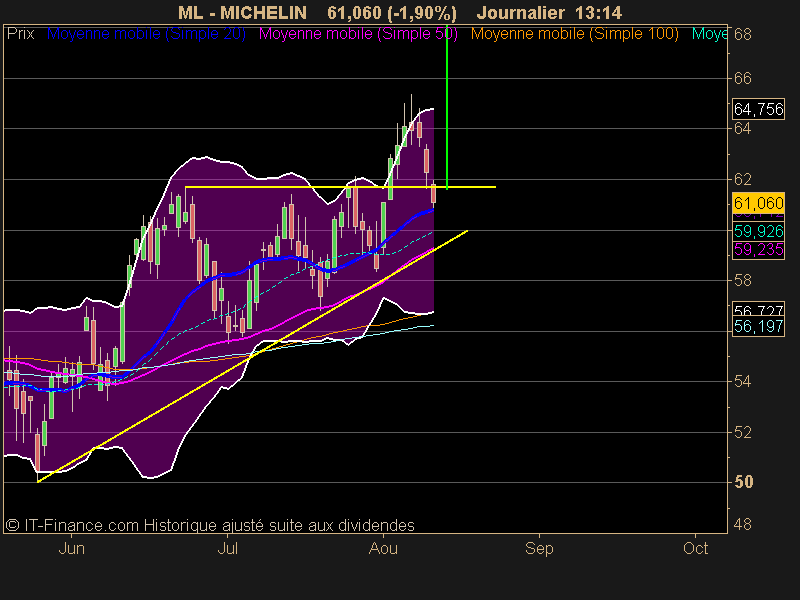Click the bold 50 price axis label
This screenshot has height=600, width=800.
[743, 482]
